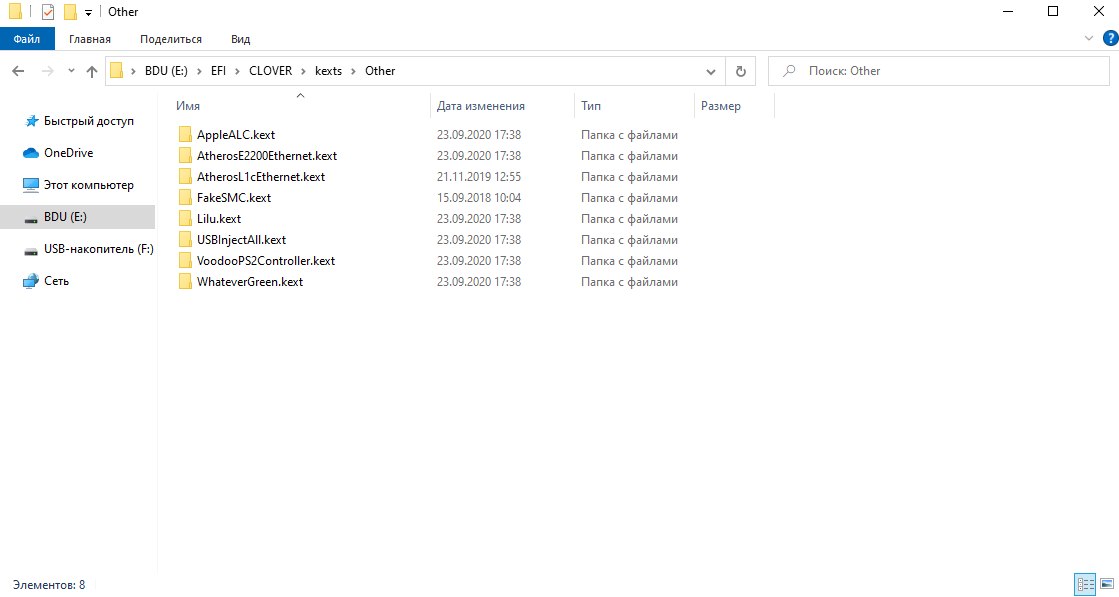Viewport: 1119px width, 597px height.
Task: Click the Этот компьютер monitor icon
Action: pyautogui.click(x=31, y=185)
